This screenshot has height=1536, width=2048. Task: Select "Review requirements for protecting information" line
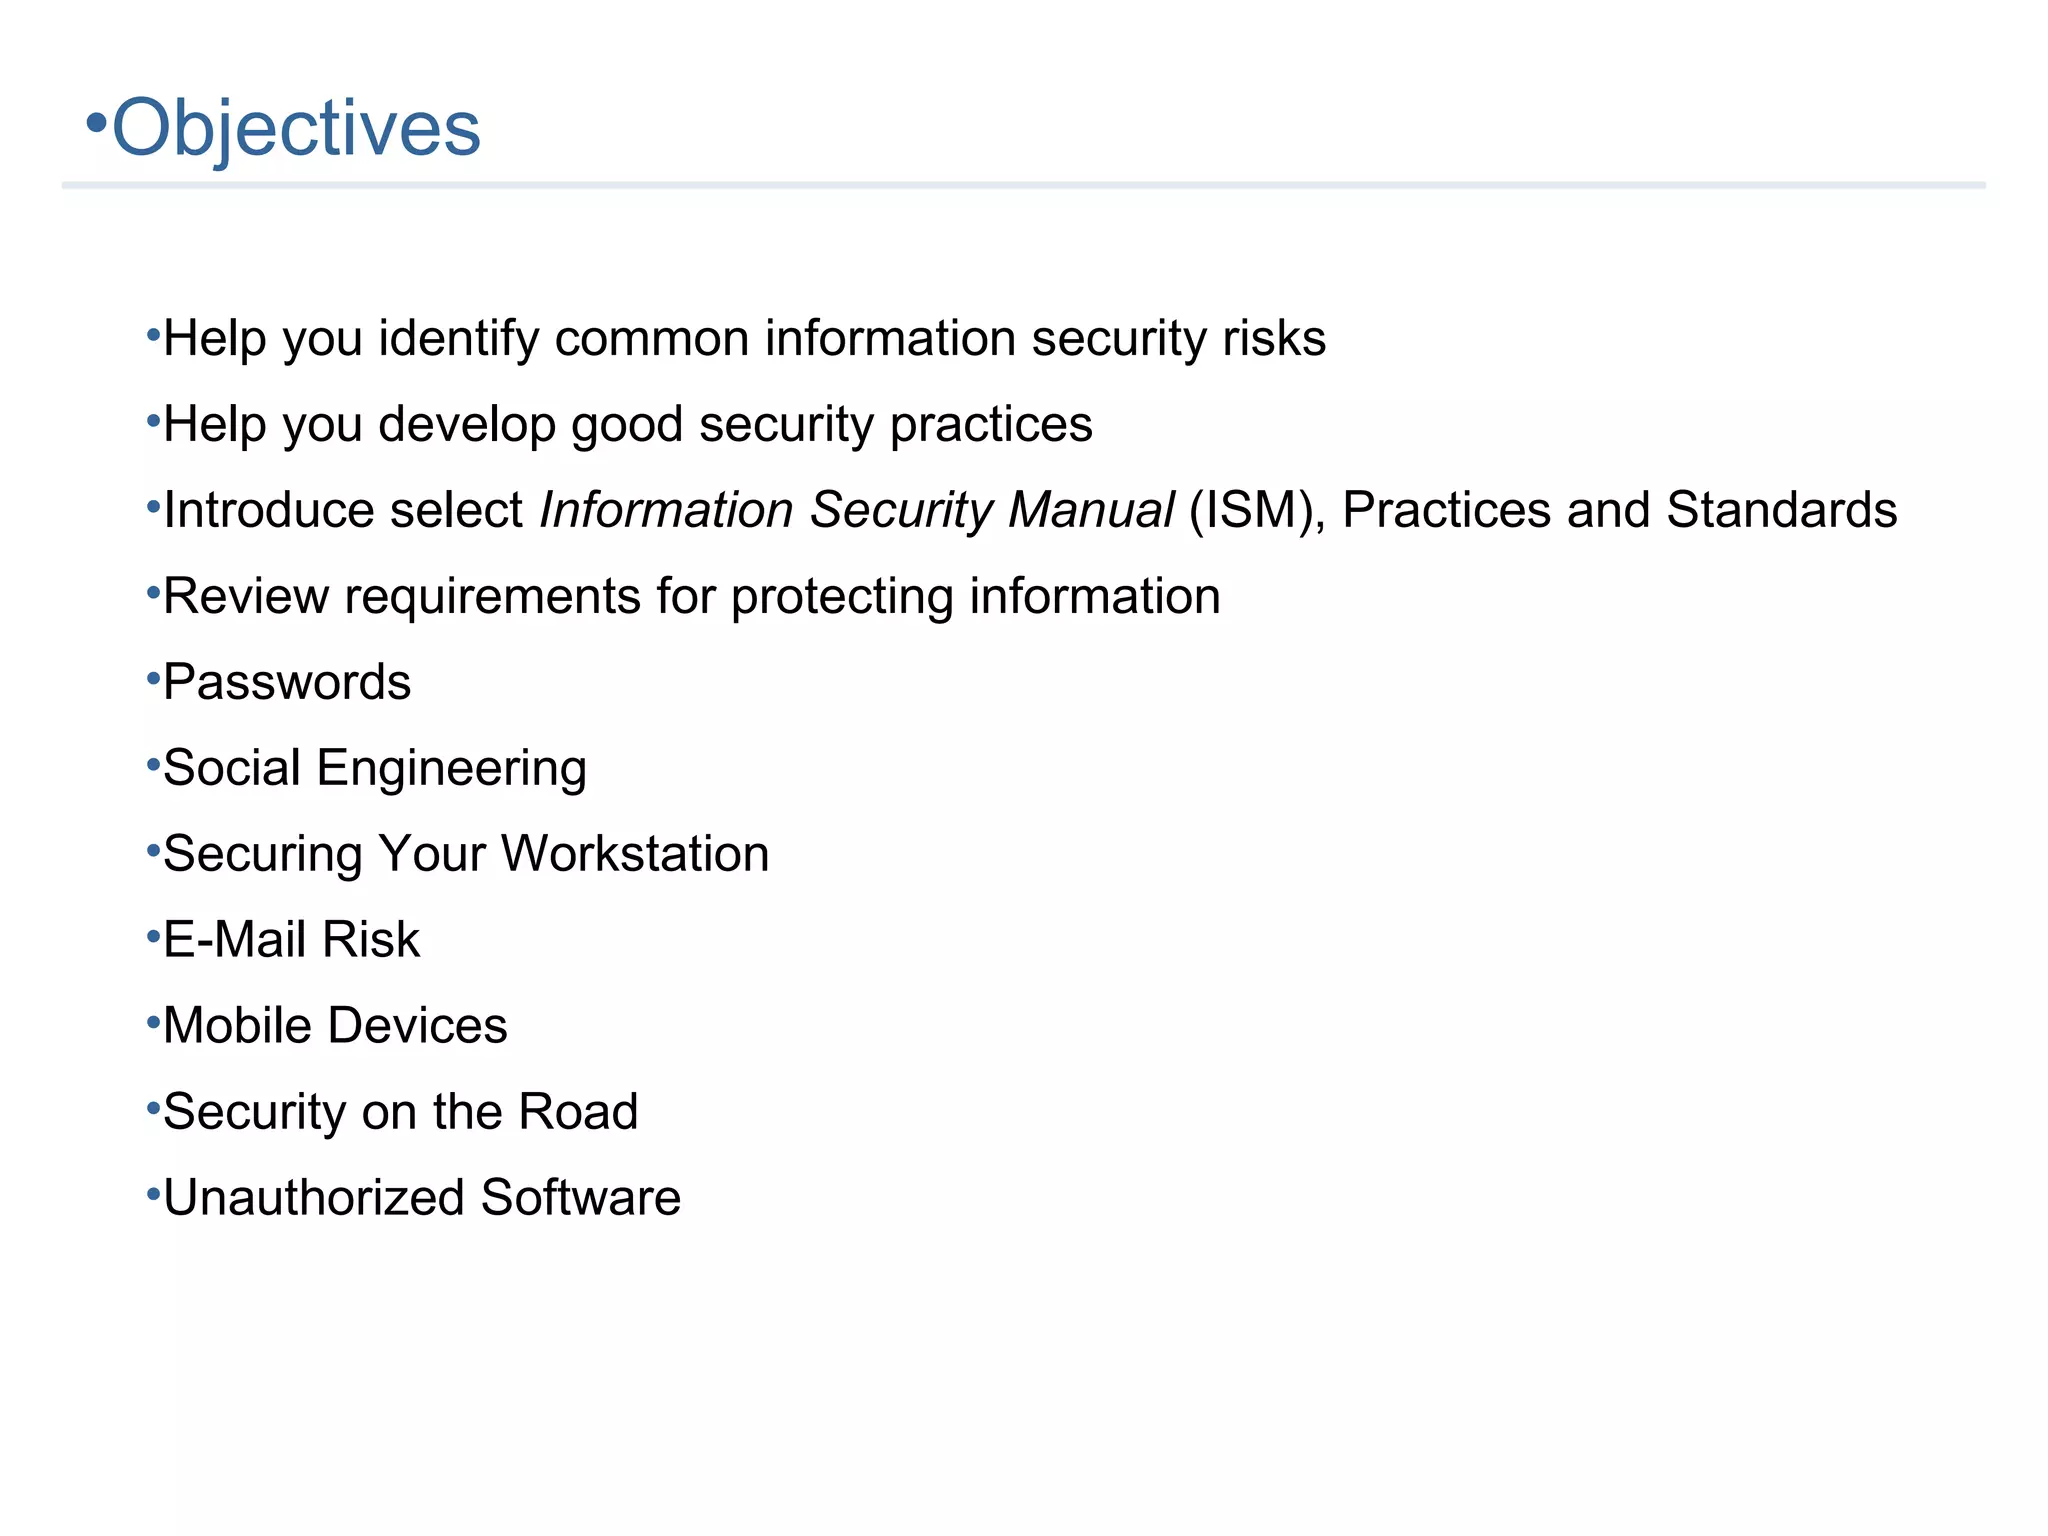point(691,596)
